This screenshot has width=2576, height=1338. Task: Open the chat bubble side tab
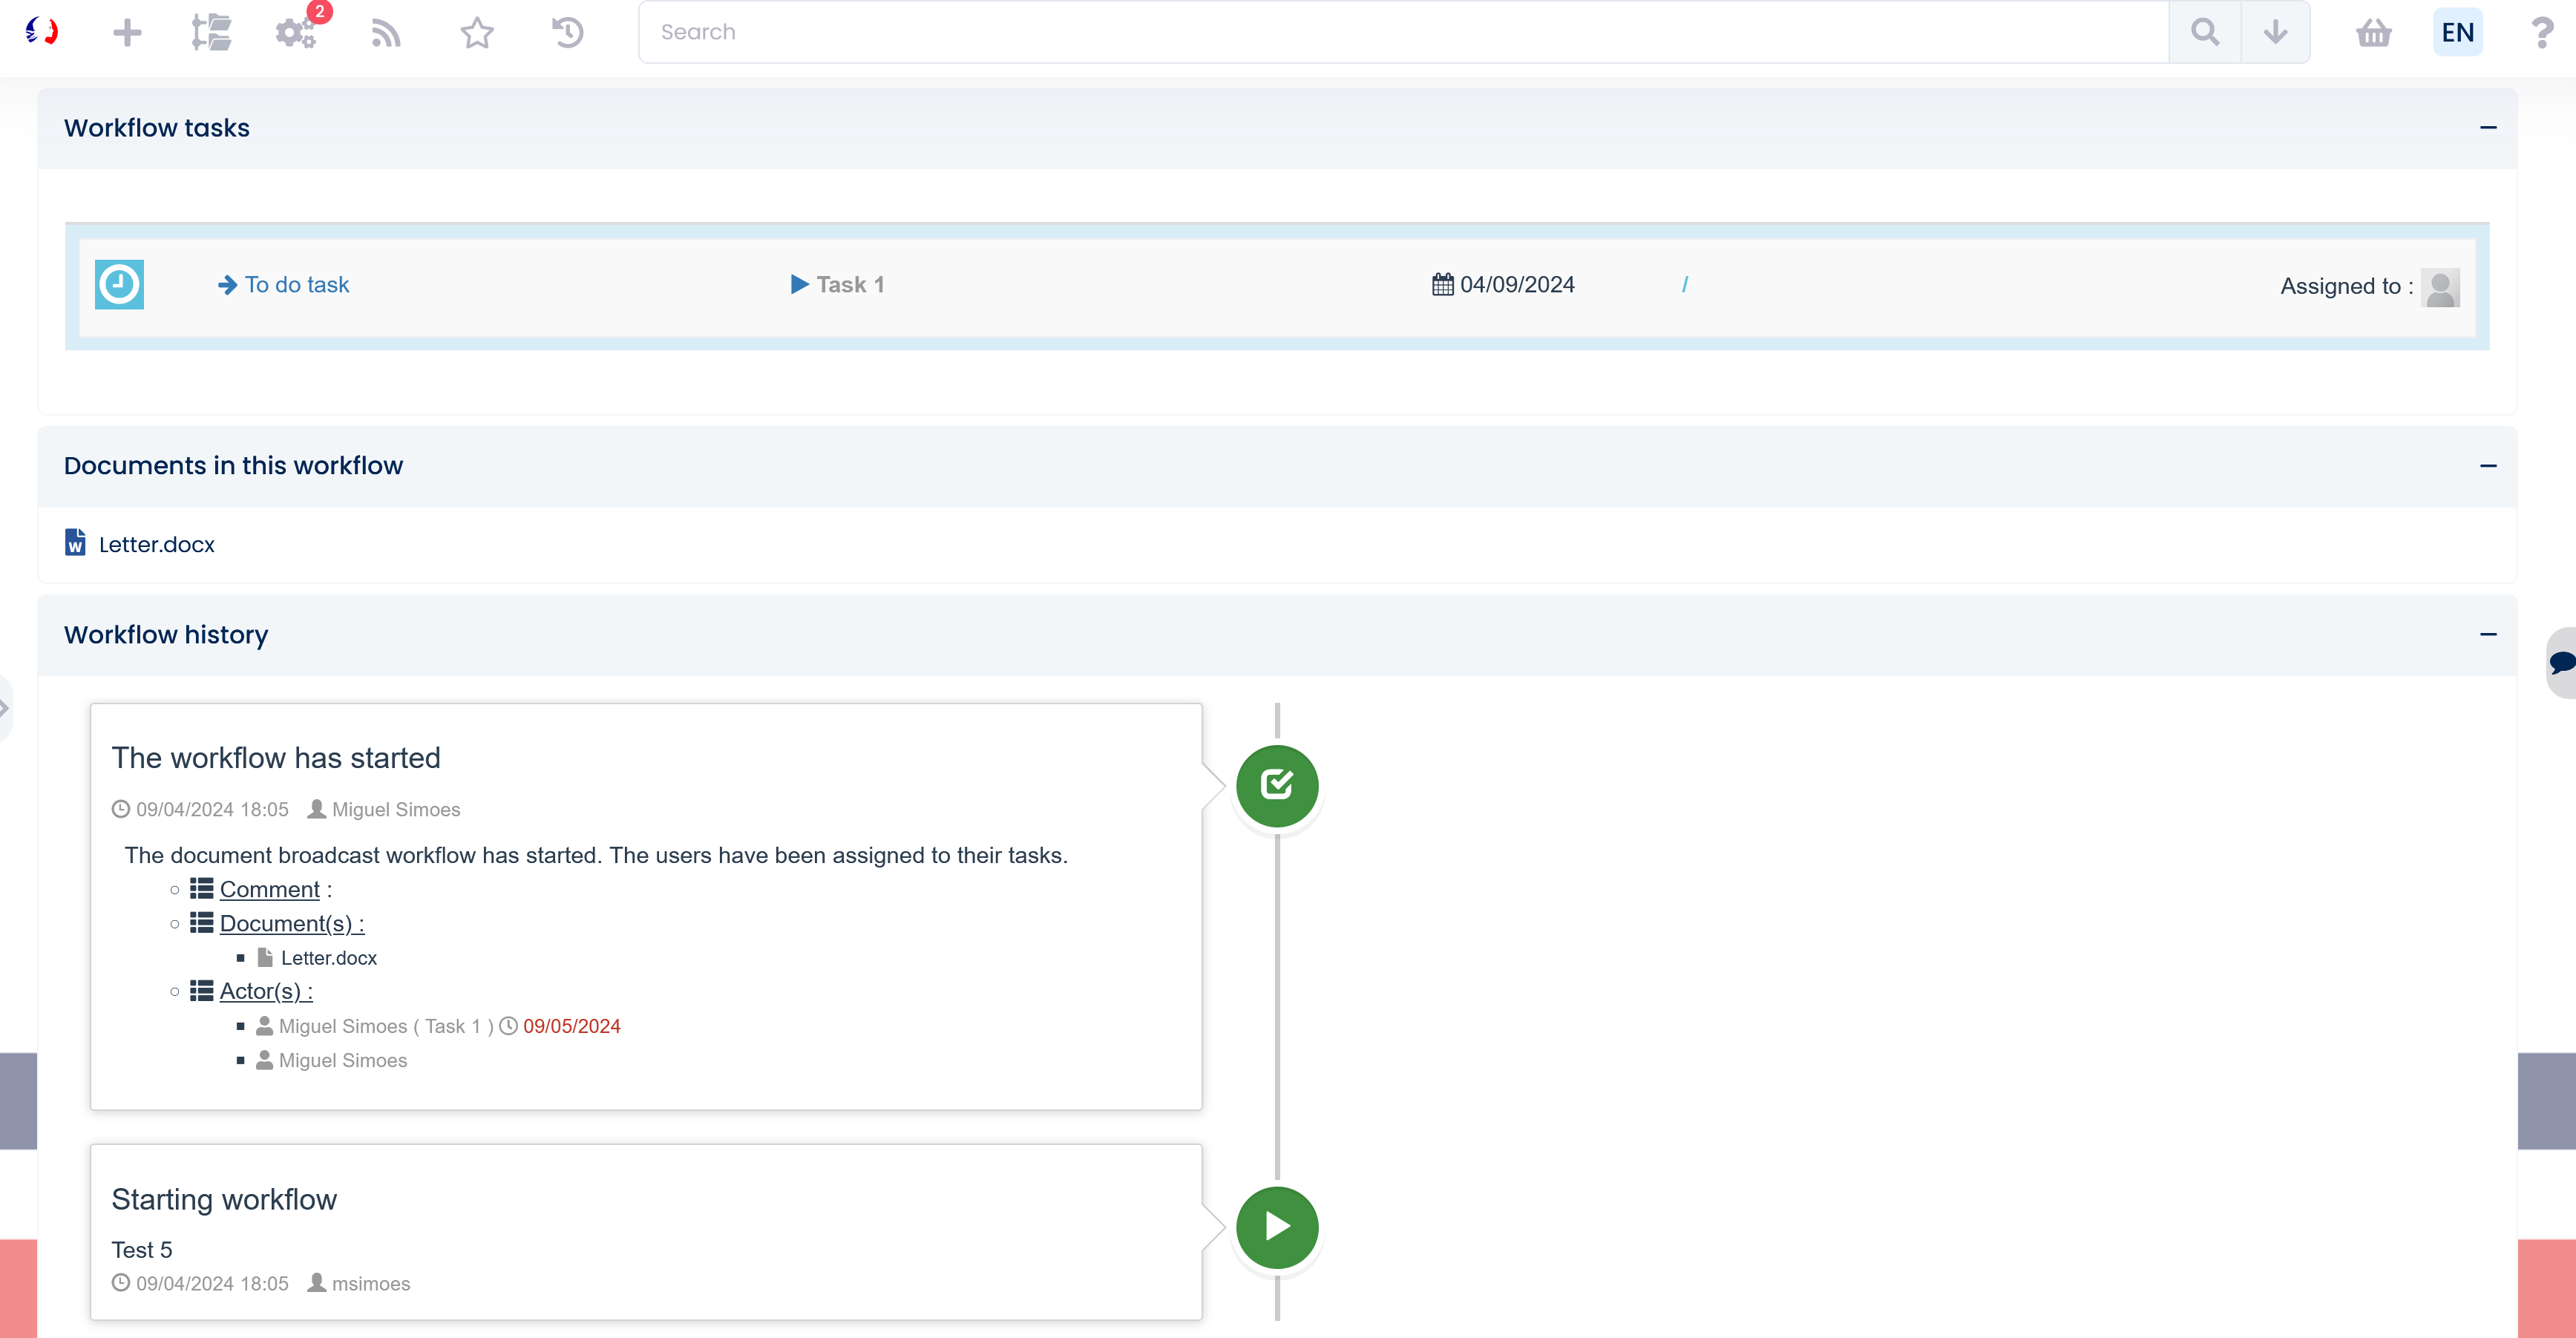tap(2561, 662)
